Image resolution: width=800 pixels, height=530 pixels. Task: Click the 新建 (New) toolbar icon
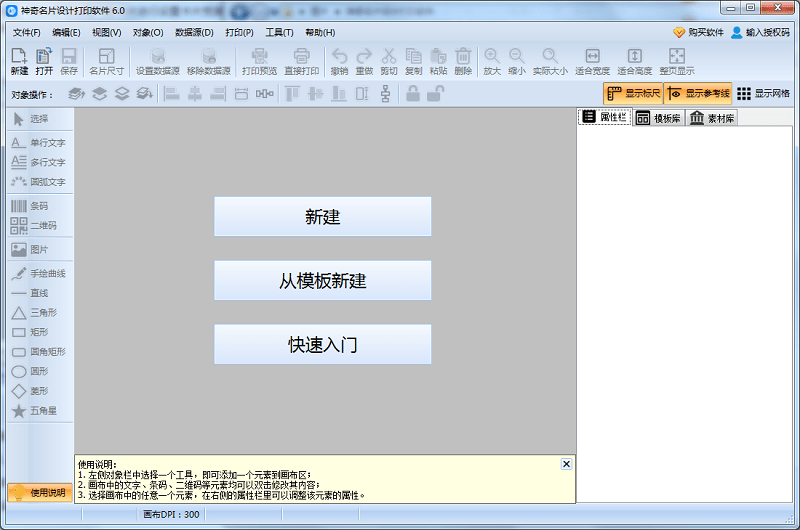(x=19, y=61)
